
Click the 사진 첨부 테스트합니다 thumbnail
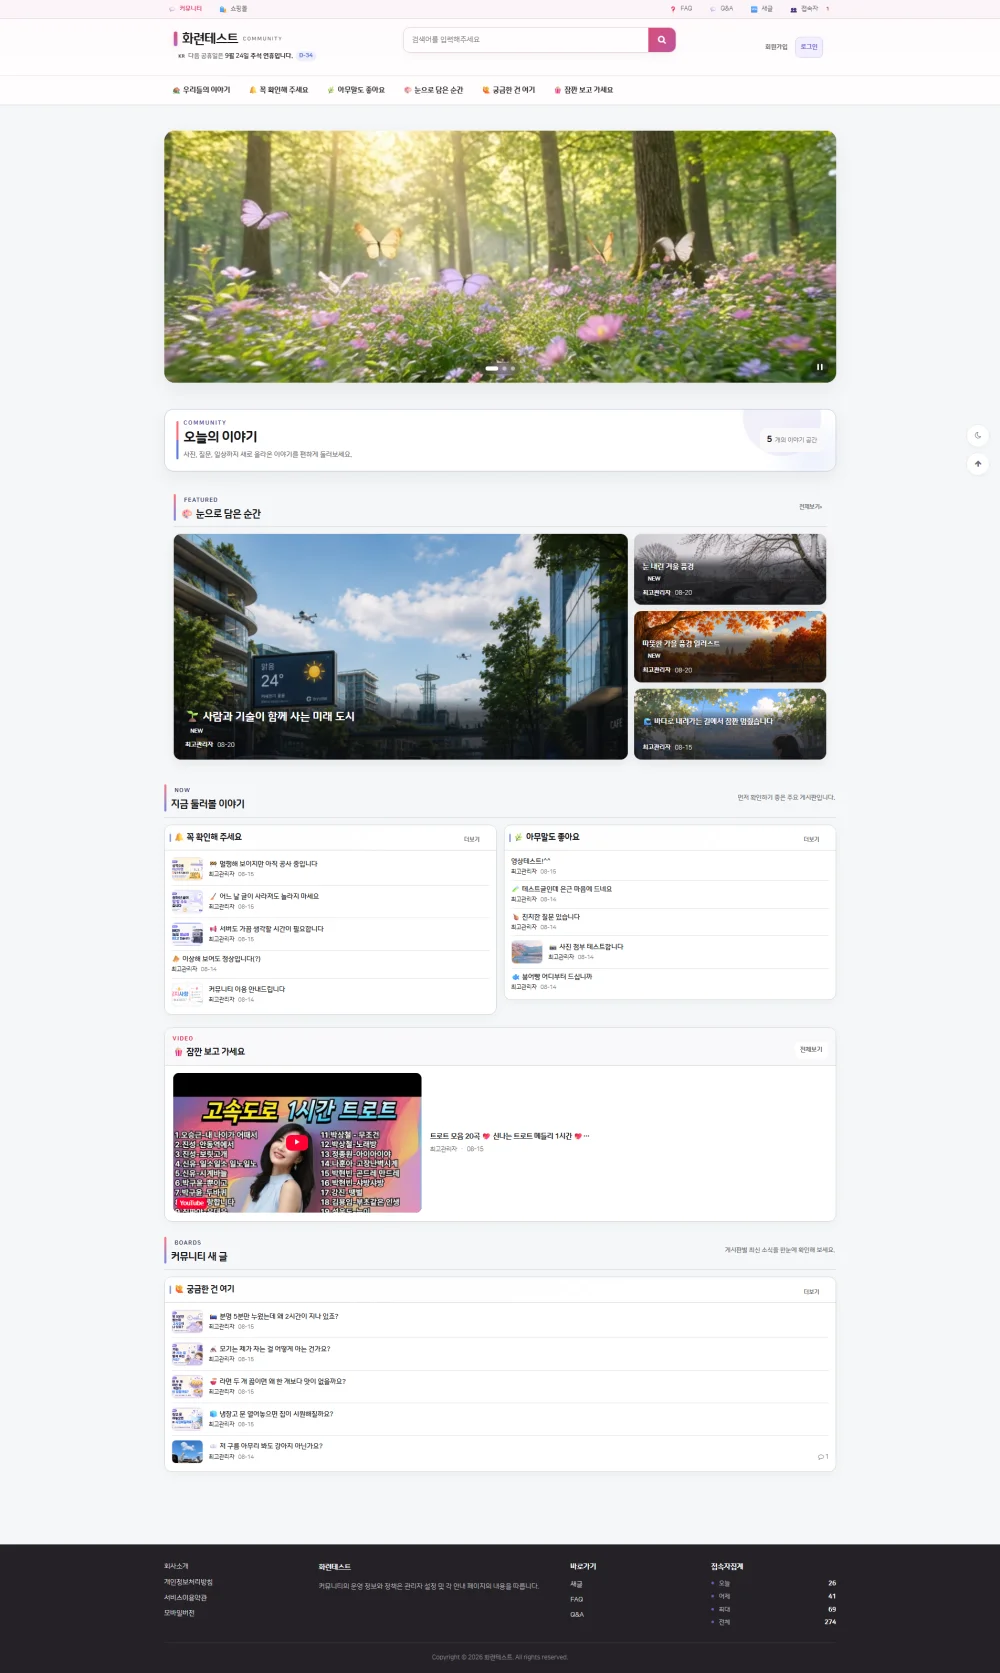527,951
